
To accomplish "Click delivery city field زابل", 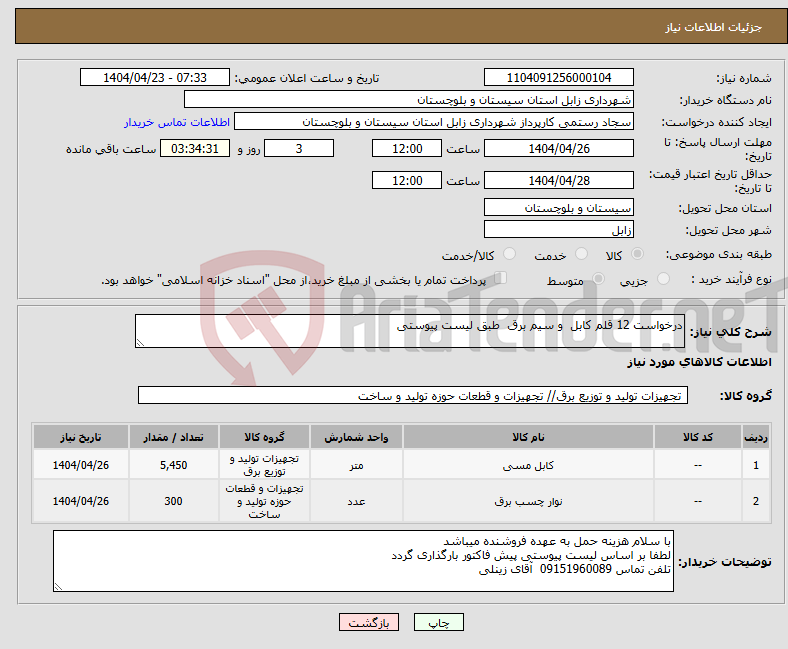I will (x=558, y=229).
